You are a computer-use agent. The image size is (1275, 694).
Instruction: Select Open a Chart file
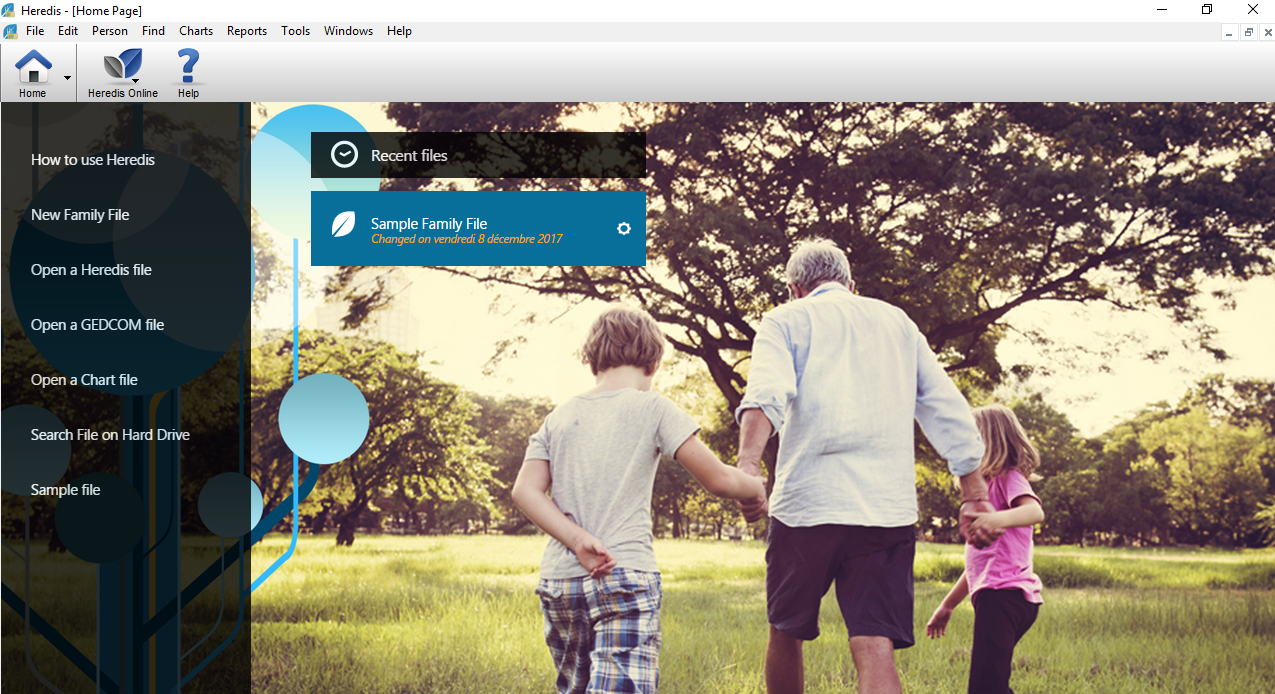[x=84, y=380]
